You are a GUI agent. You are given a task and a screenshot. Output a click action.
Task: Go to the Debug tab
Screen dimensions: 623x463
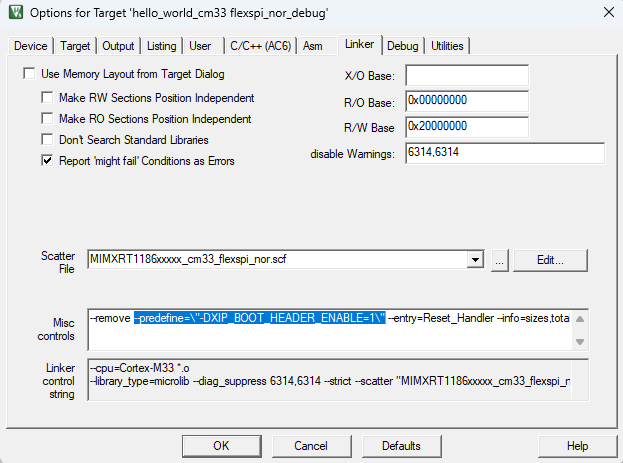[x=402, y=46]
